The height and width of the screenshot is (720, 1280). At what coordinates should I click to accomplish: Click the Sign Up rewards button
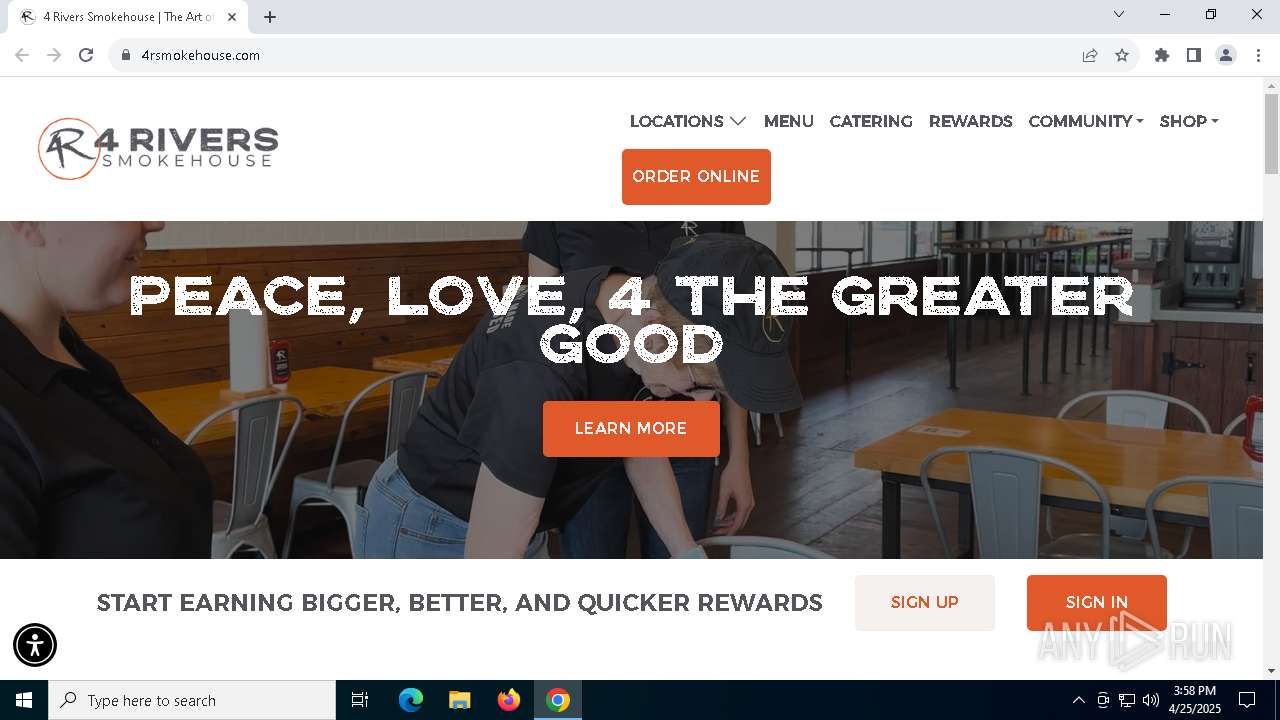click(x=925, y=603)
